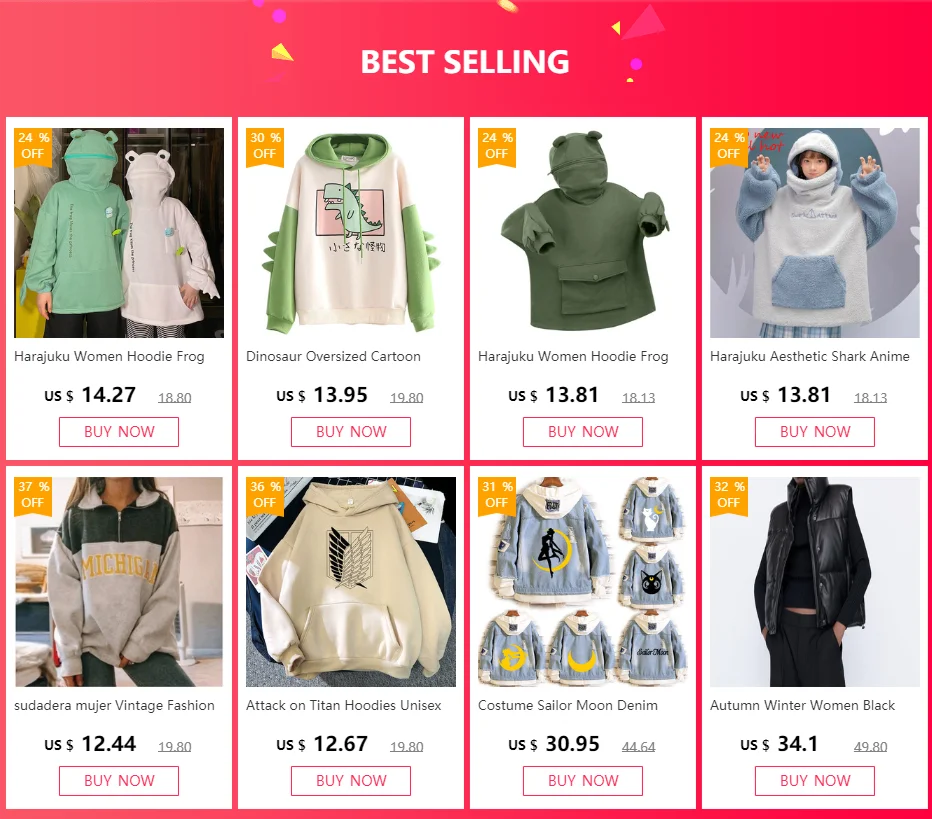Buy the sudadera mujer Vintage sweatshirt

[x=119, y=781]
